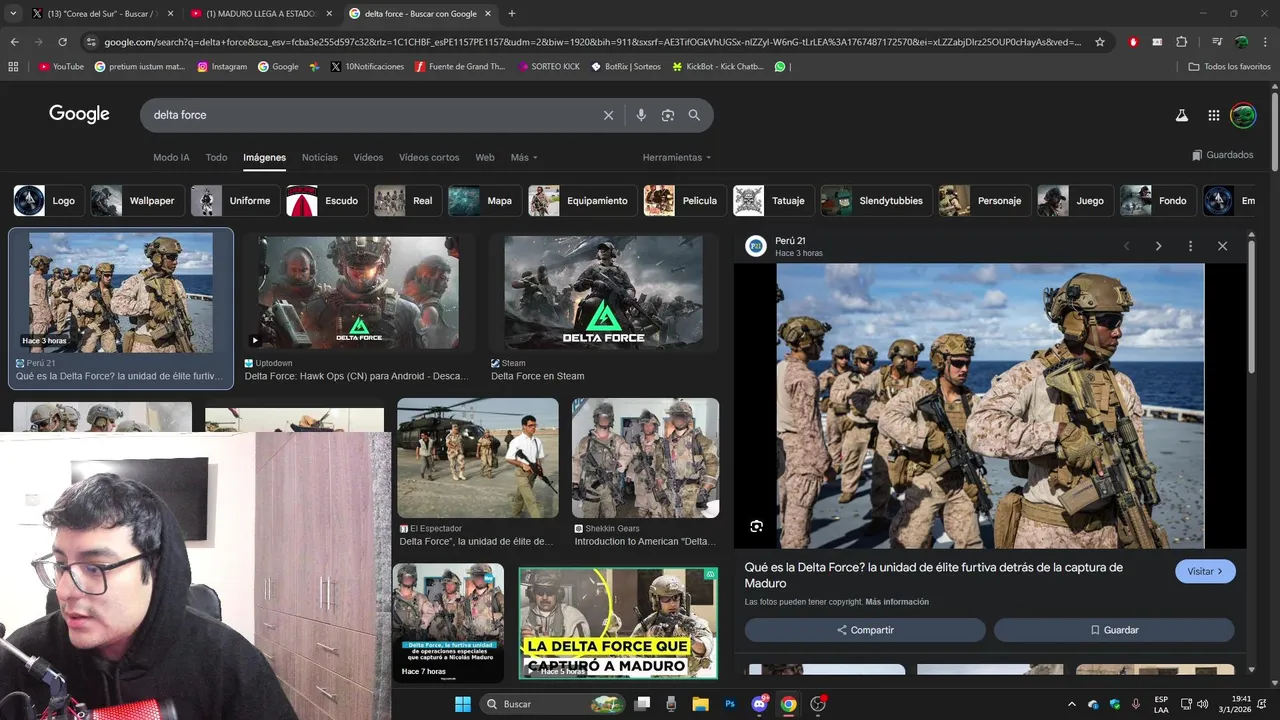The image size is (1280, 720).
Task: Click the Guardar button in preview
Action: (x=1114, y=630)
